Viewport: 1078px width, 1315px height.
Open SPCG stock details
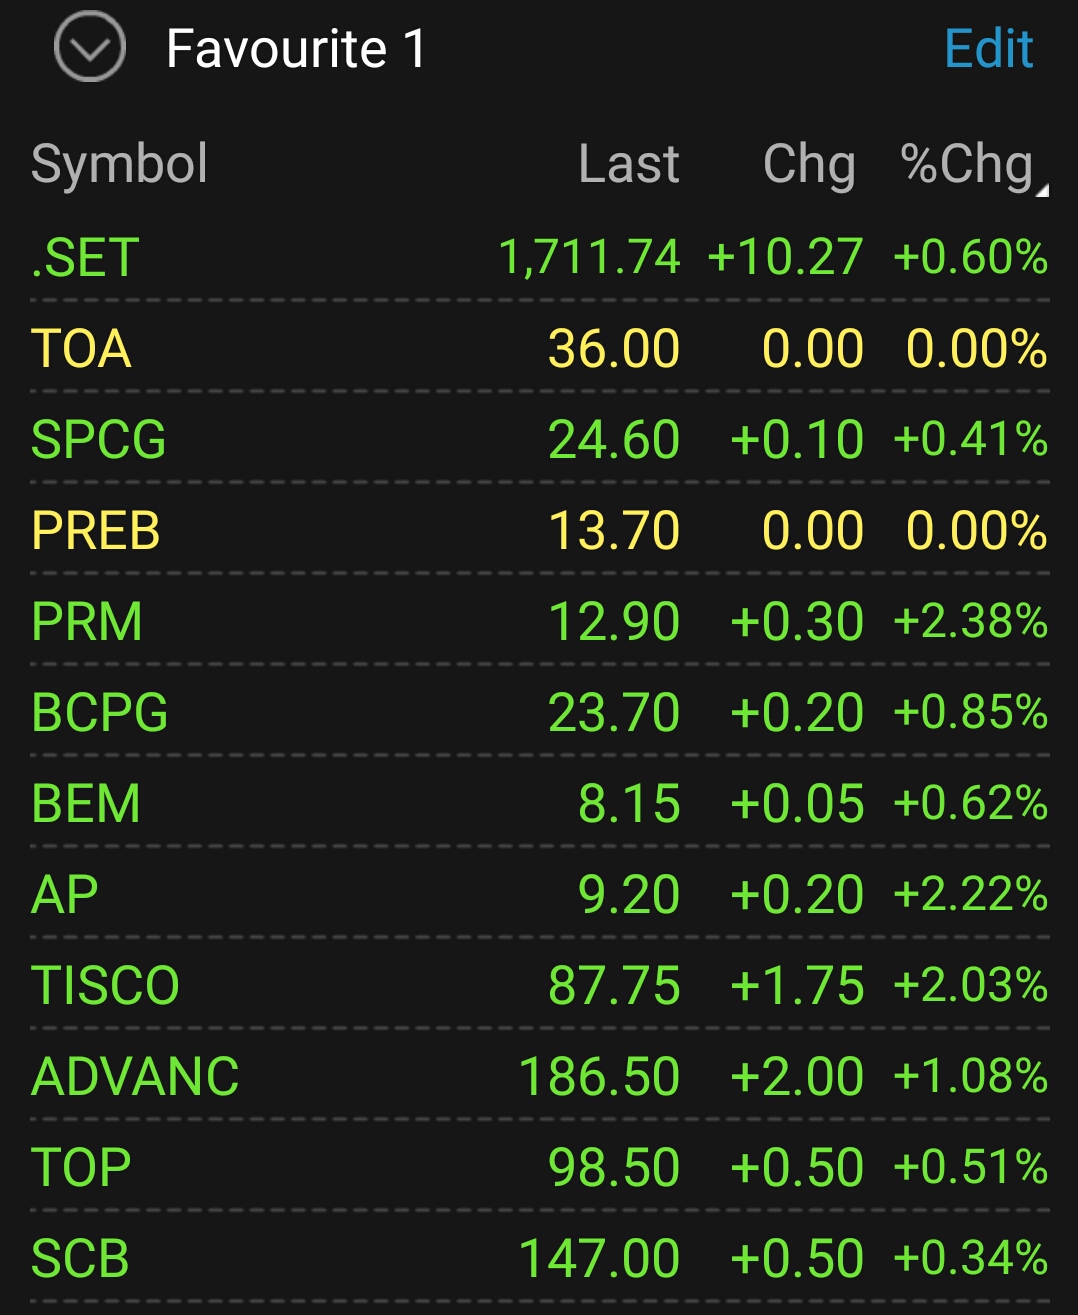[x=98, y=440]
